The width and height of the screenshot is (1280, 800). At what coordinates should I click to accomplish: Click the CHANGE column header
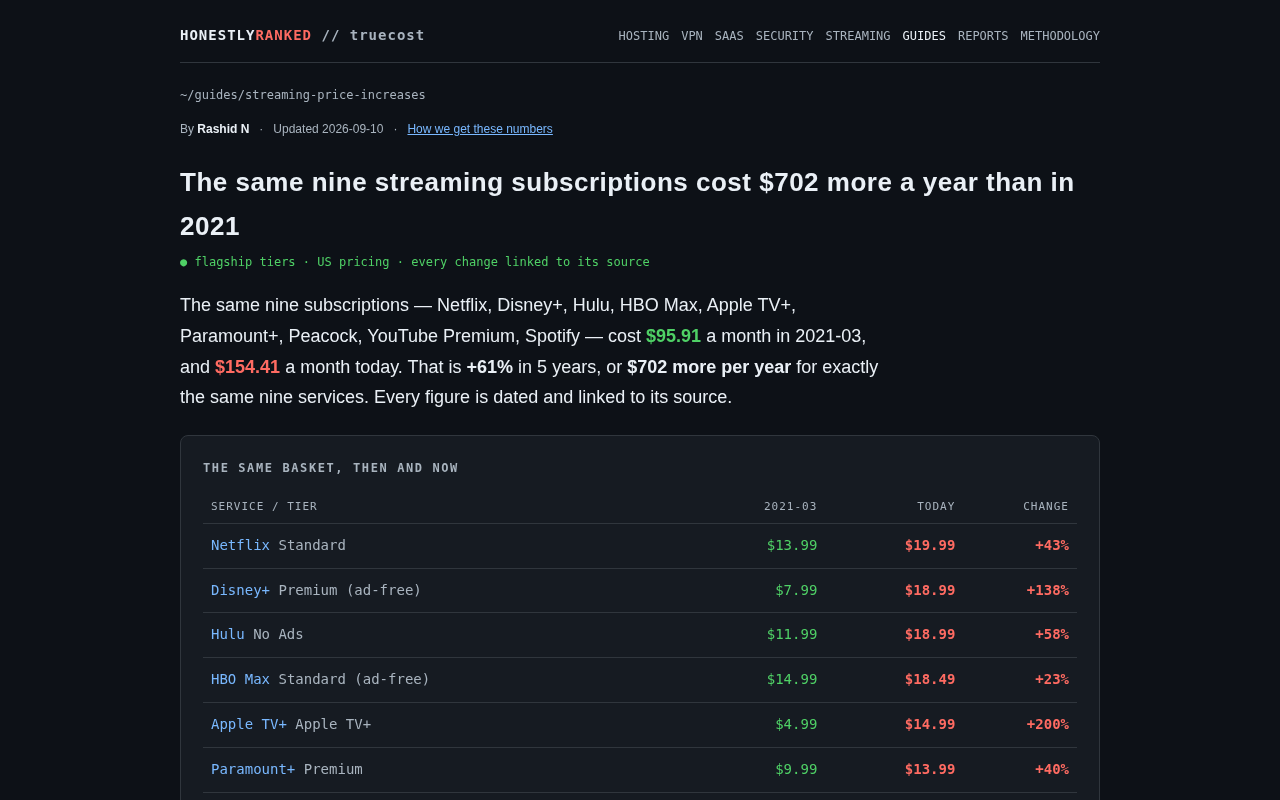coord(1046,507)
